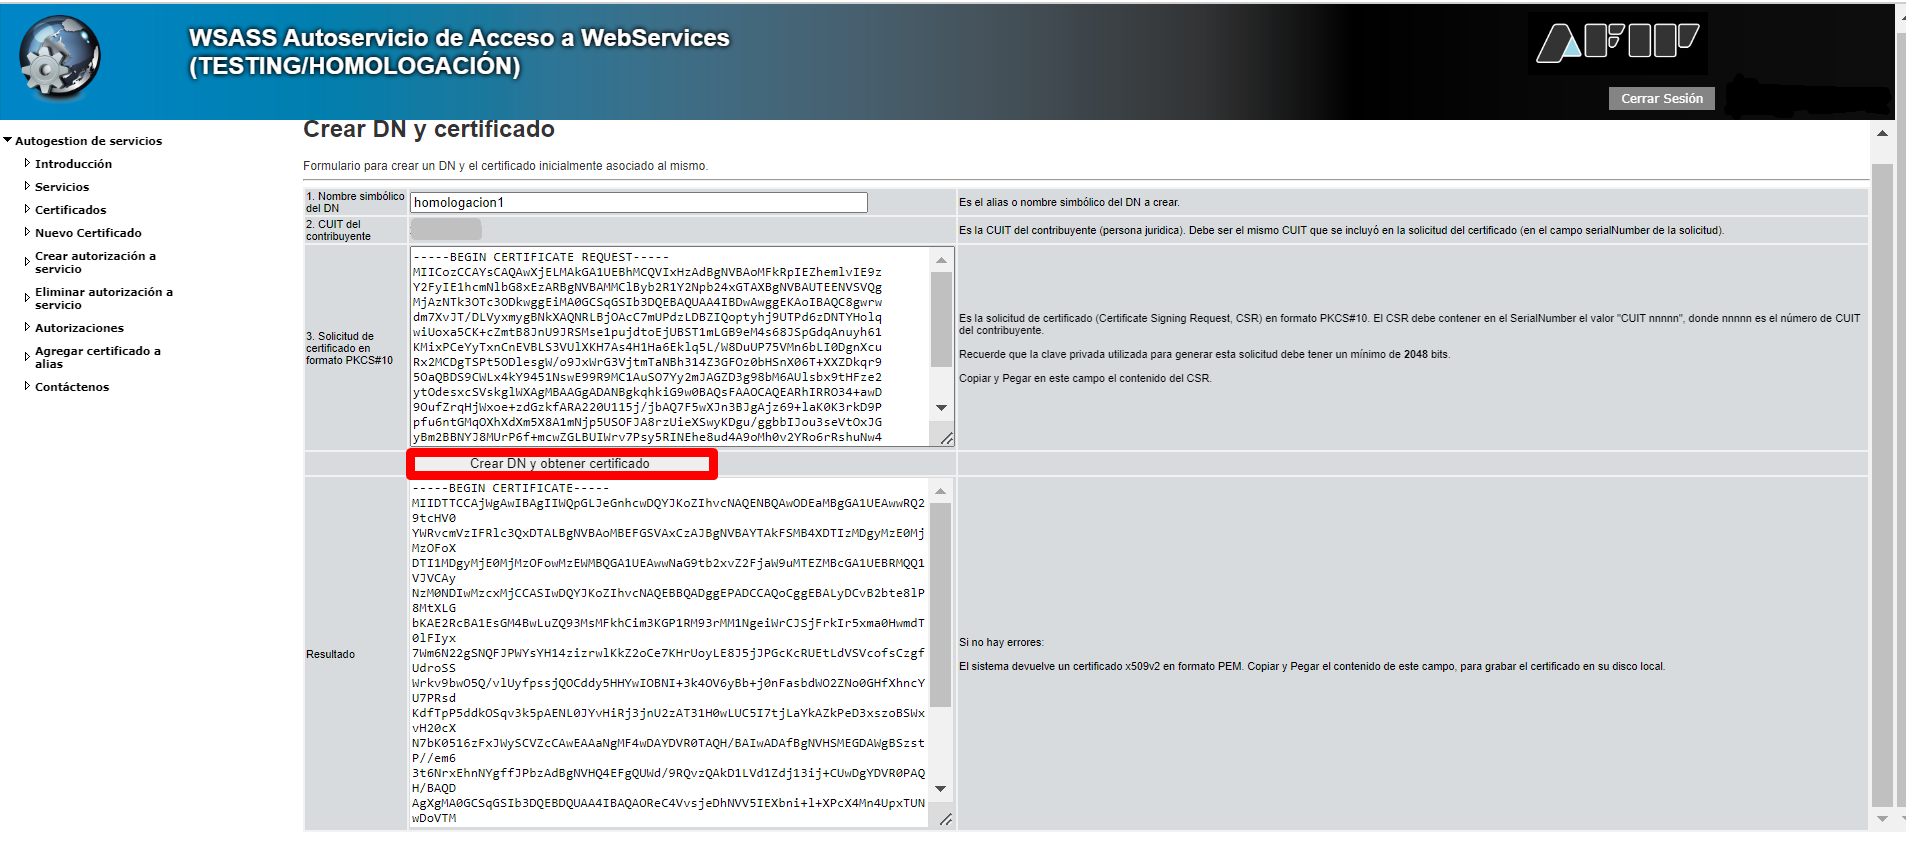Viewport: 1906px width, 848px height.
Task: Expand the Eliminar autorización a servicio arrow
Action: click(x=27, y=298)
